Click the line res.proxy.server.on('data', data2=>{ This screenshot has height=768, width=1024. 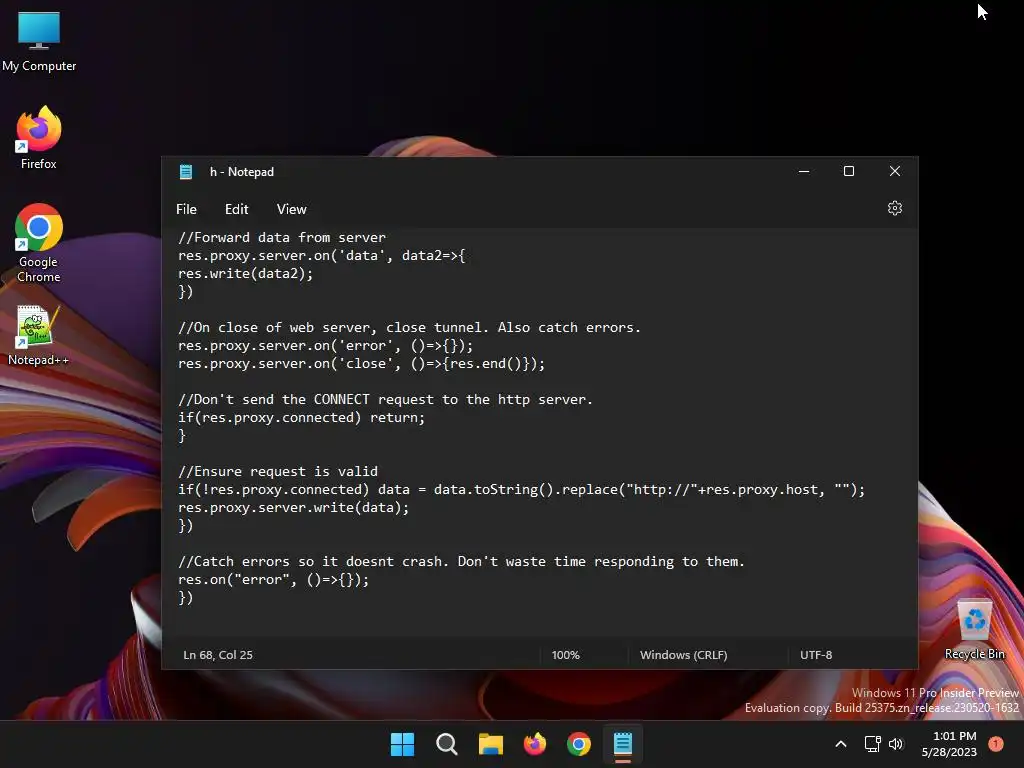coord(321,256)
